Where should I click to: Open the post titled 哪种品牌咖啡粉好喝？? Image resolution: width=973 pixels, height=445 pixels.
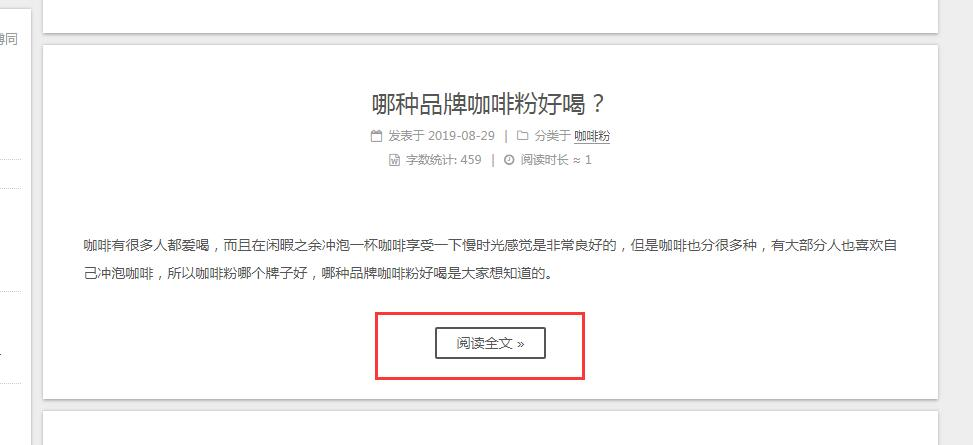[x=489, y=104]
